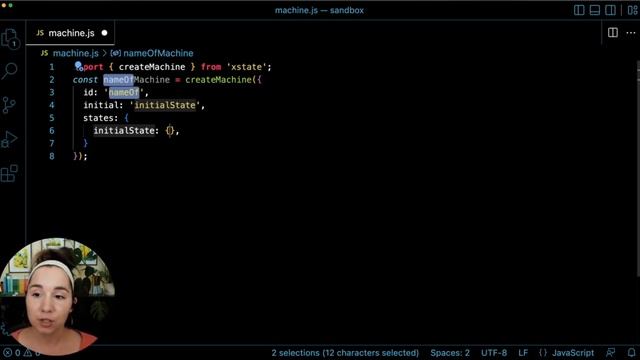Click the 'from' keyword on line 1
This screenshot has width=640, height=360.
tap(211, 67)
